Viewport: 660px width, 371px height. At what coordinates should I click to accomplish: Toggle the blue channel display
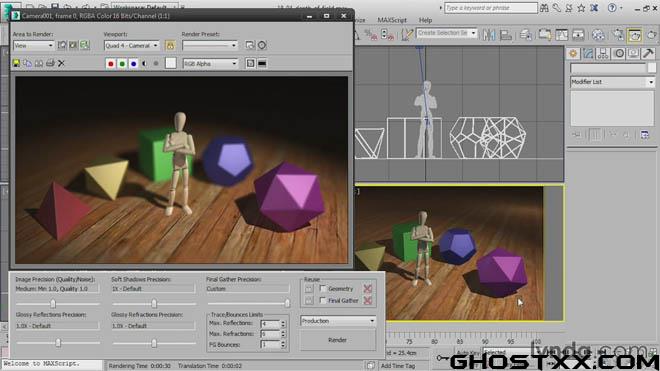pos(133,64)
